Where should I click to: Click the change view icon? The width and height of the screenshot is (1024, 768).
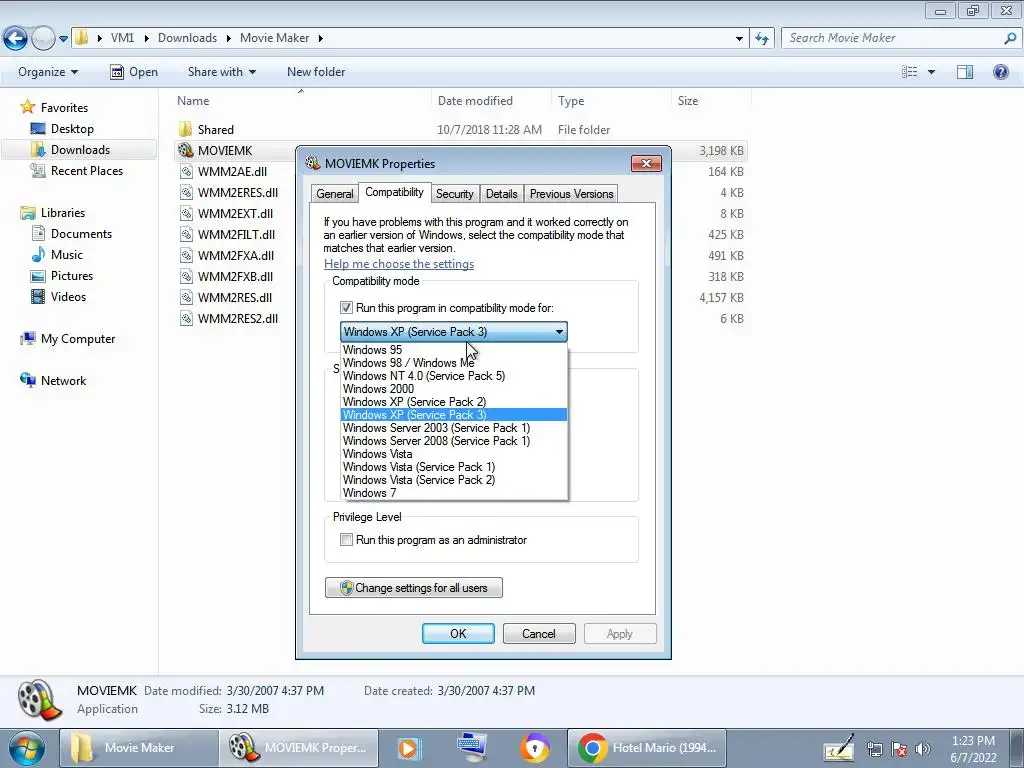click(x=910, y=72)
